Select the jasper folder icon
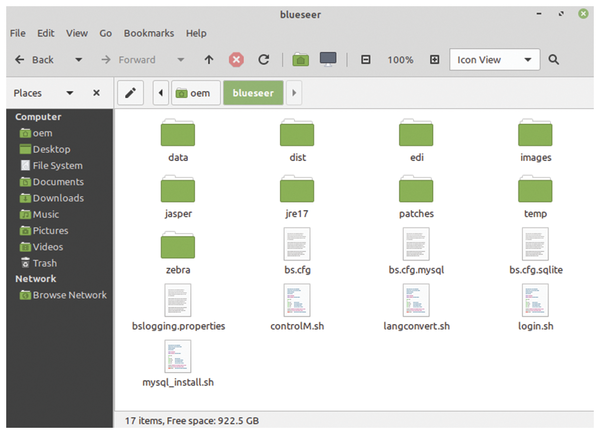Viewport: 600px width, 434px height. (x=178, y=189)
